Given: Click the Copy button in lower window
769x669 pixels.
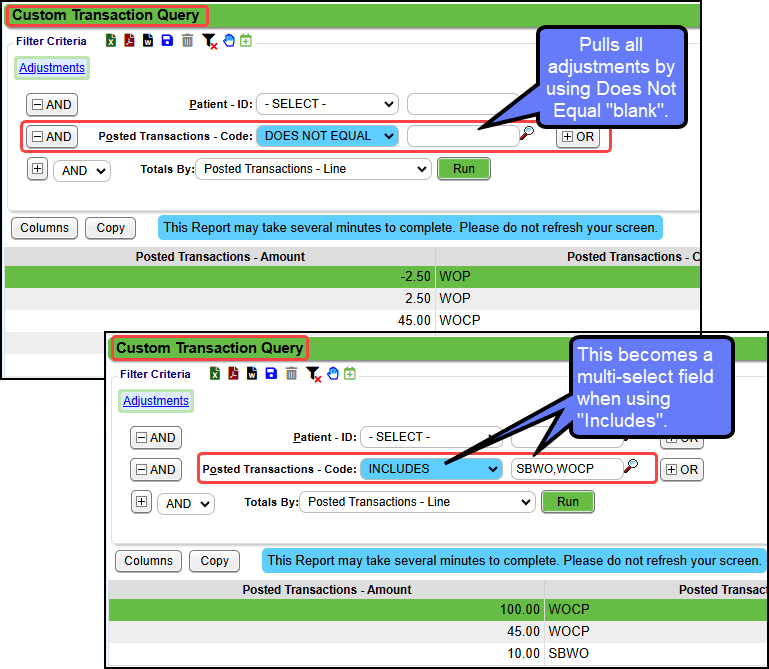Looking at the screenshot, I should click(214, 561).
